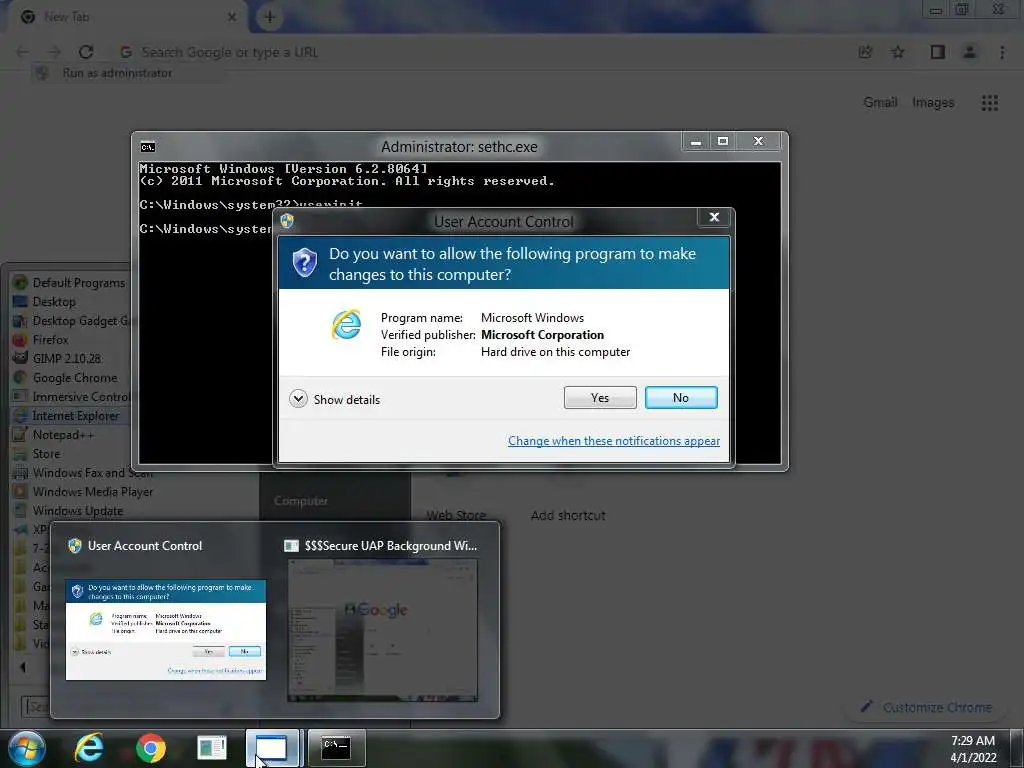
Task: Click the Start menu Back arrow
Action: coord(23,667)
